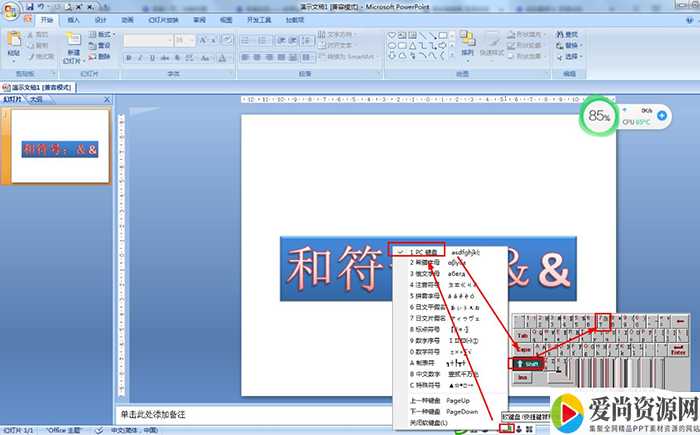The height and width of the screenshot is (435, 700).
Task: Toggle the Shift key on soft keyboard
Action: pyautogui.click(x=531, y=365)
